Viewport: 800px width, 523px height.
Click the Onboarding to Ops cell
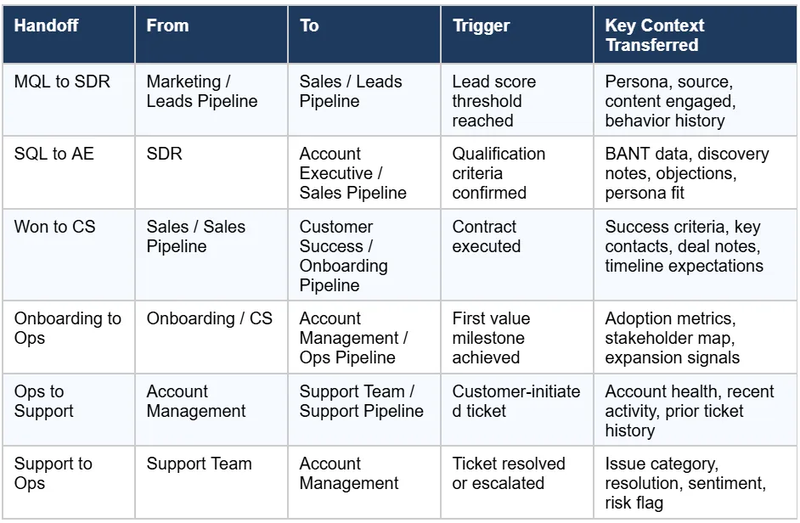tap(67, 328)
